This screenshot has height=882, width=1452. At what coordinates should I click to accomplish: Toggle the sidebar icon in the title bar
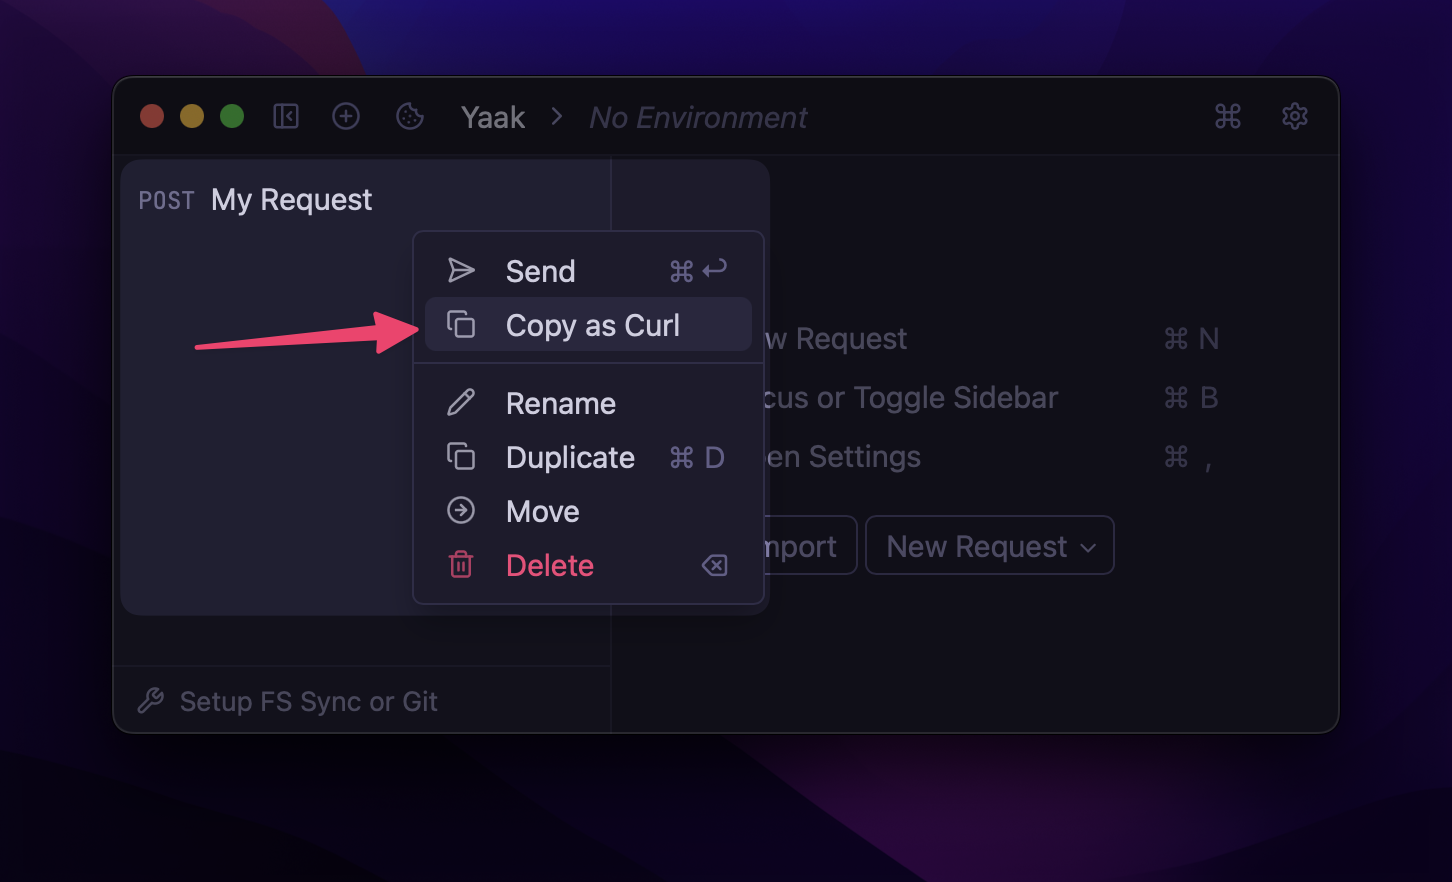tap(286, 116)
